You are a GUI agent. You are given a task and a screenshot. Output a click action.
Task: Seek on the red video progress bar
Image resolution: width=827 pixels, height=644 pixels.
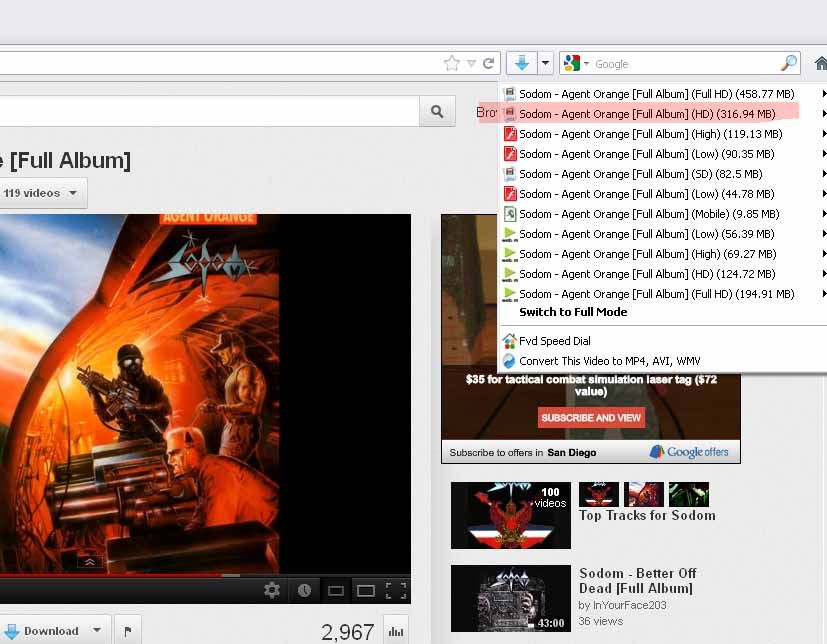pyautogui.click(x=111, y=575)
